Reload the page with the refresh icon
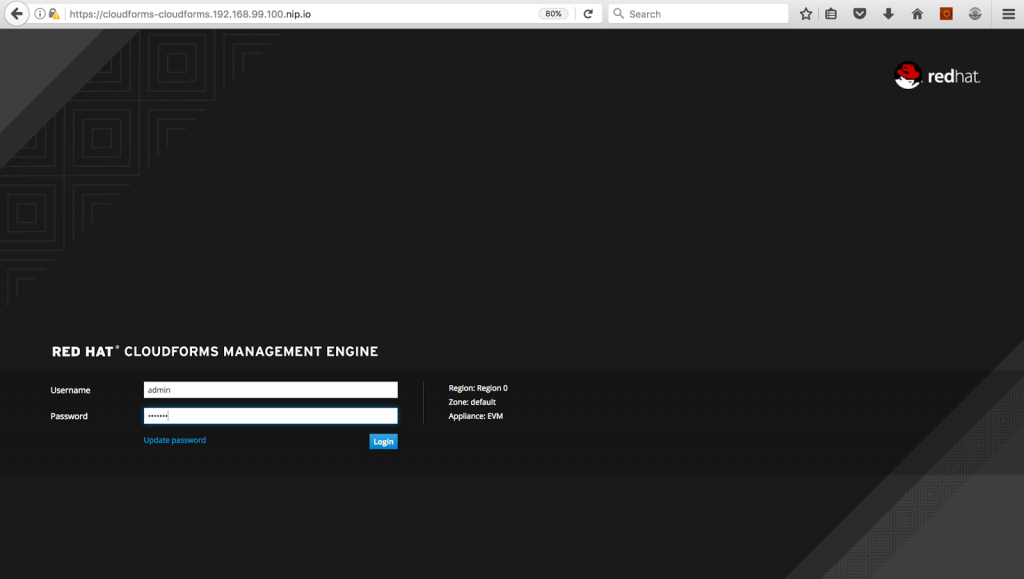1024x579 pixels. 588,14
